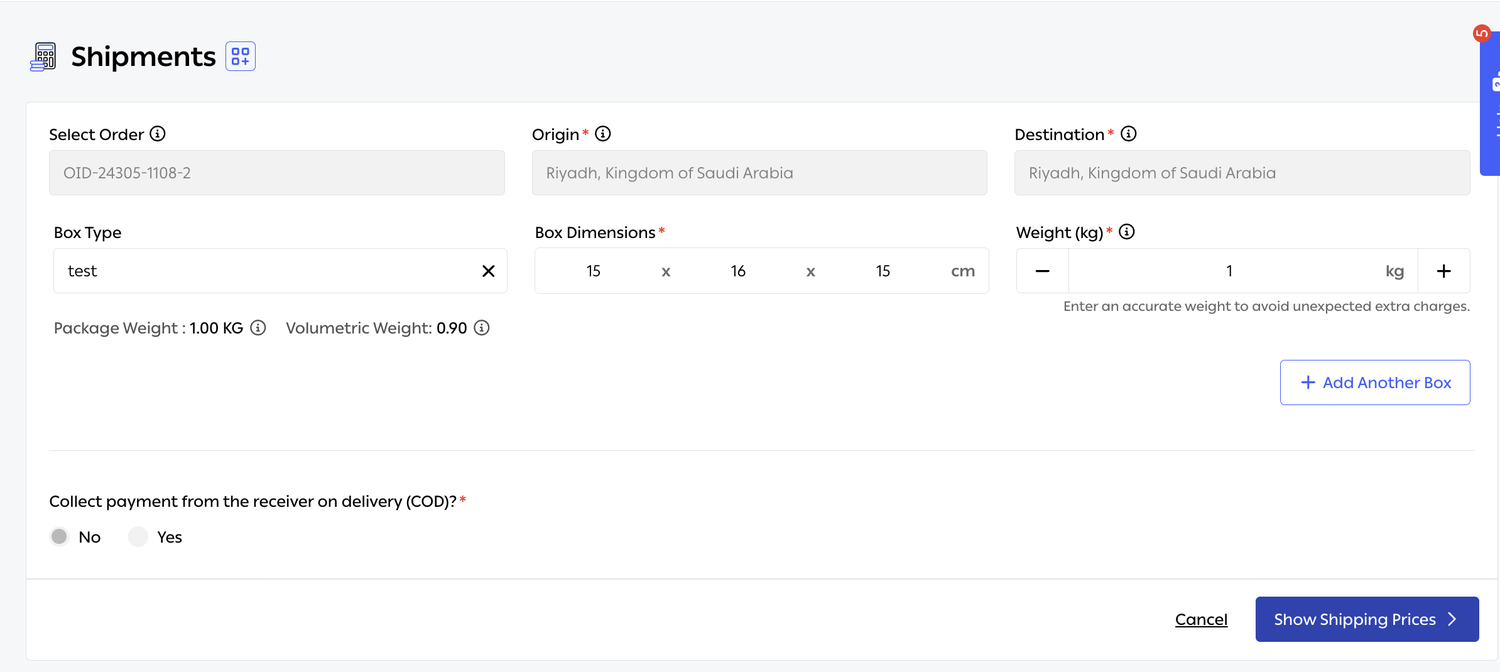Click Show Shipping Prices button
The width and height of the screenshot is (1500, 672).
[1367, 620]
